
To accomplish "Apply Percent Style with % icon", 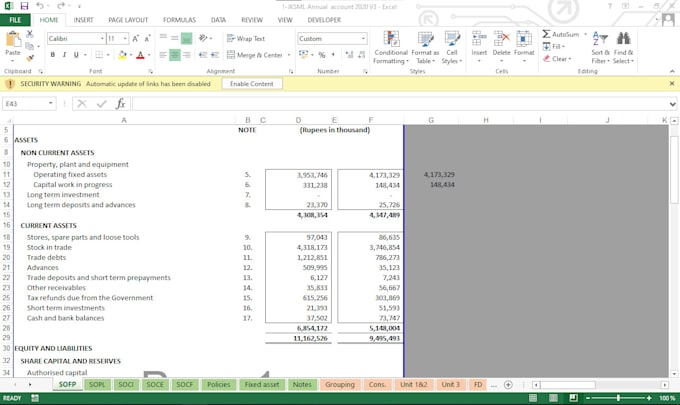I will tap(322, 55).
